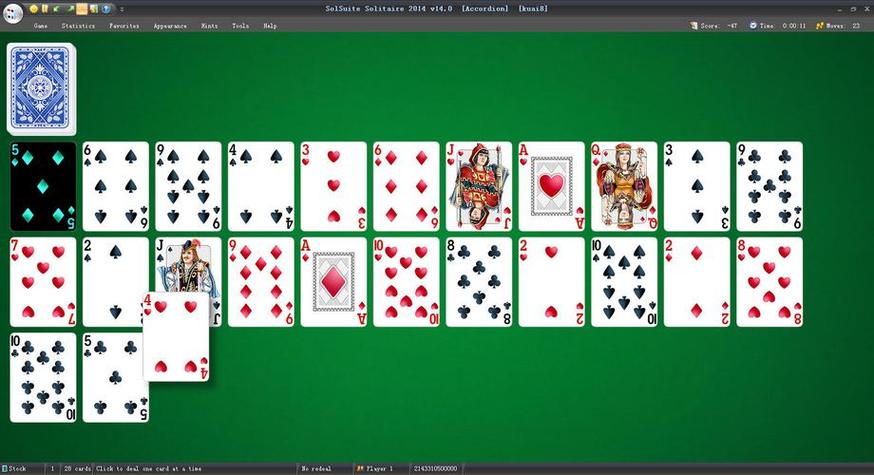Screen dimensions: 874x475
Task: Click the 4 of hearts card
Action: 176,337
